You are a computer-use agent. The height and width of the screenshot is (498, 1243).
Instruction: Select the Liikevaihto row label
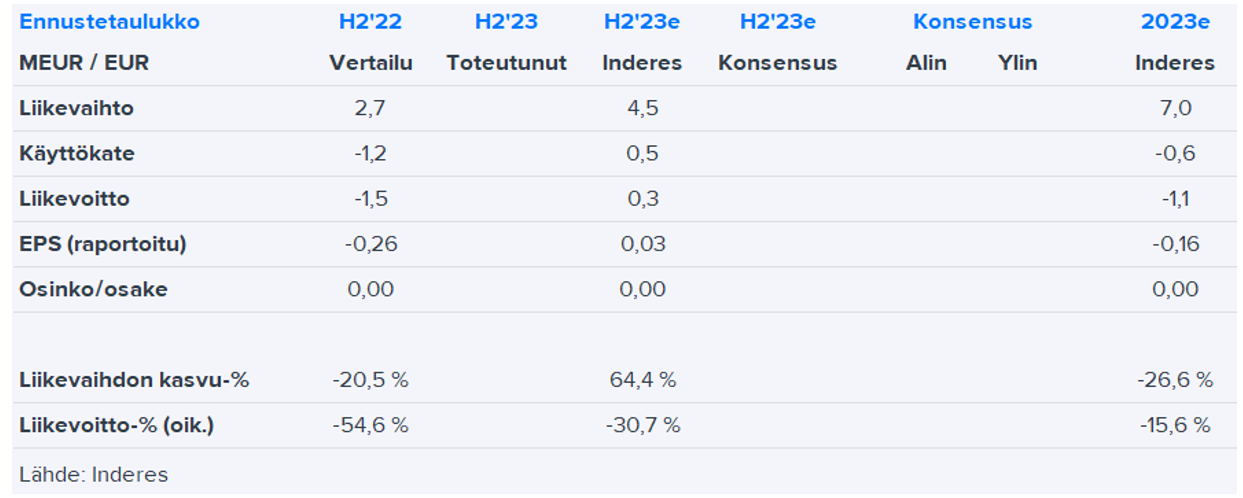(x=76, y=108)
